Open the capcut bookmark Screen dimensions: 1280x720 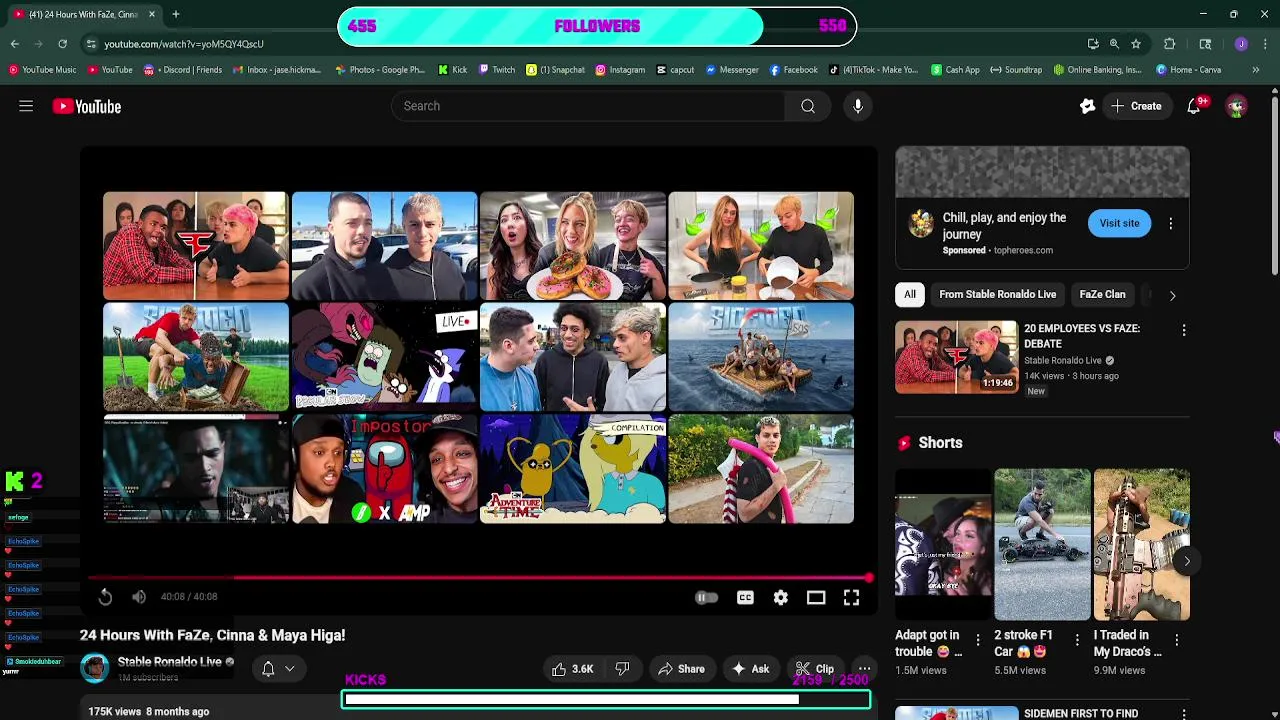675,70
